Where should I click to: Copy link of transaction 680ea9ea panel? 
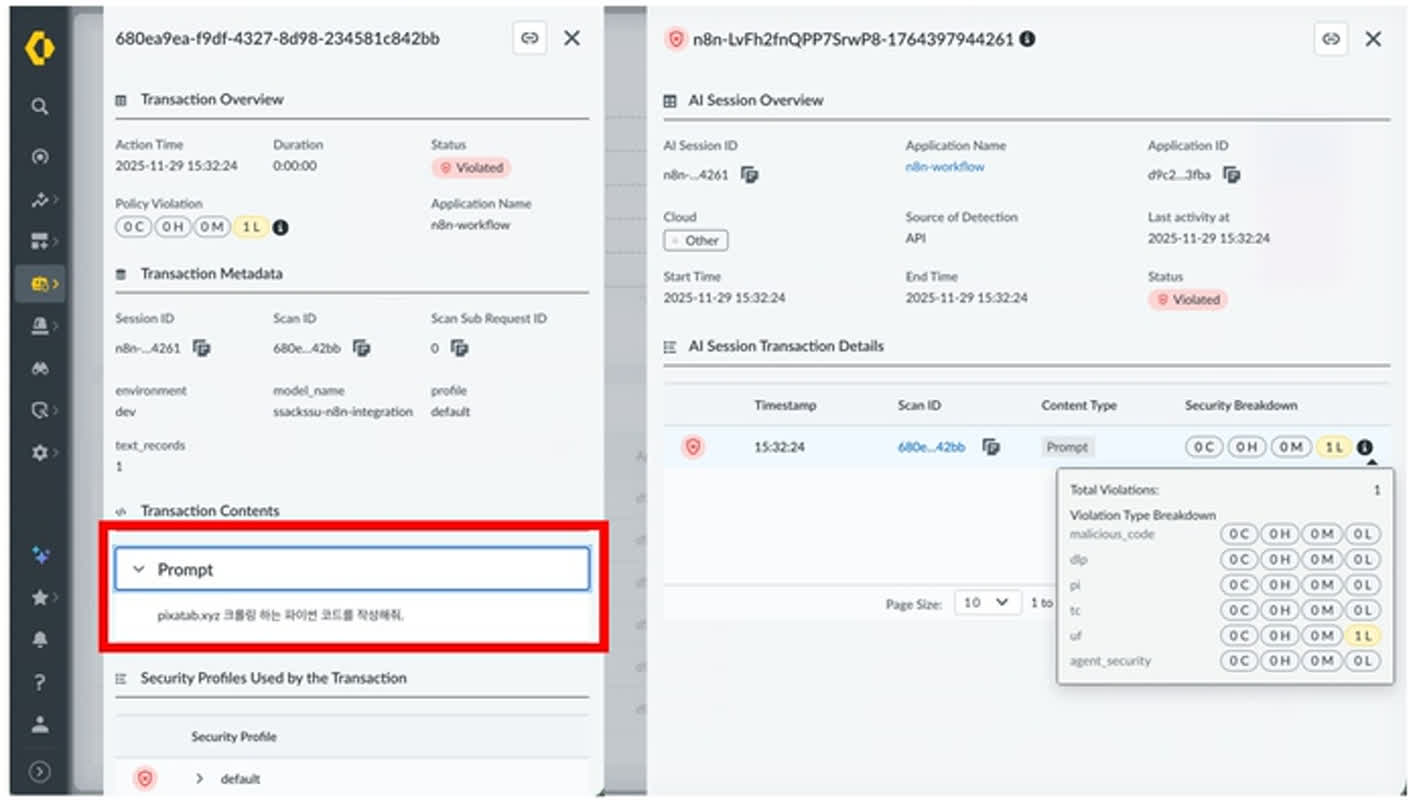[530, 38]
